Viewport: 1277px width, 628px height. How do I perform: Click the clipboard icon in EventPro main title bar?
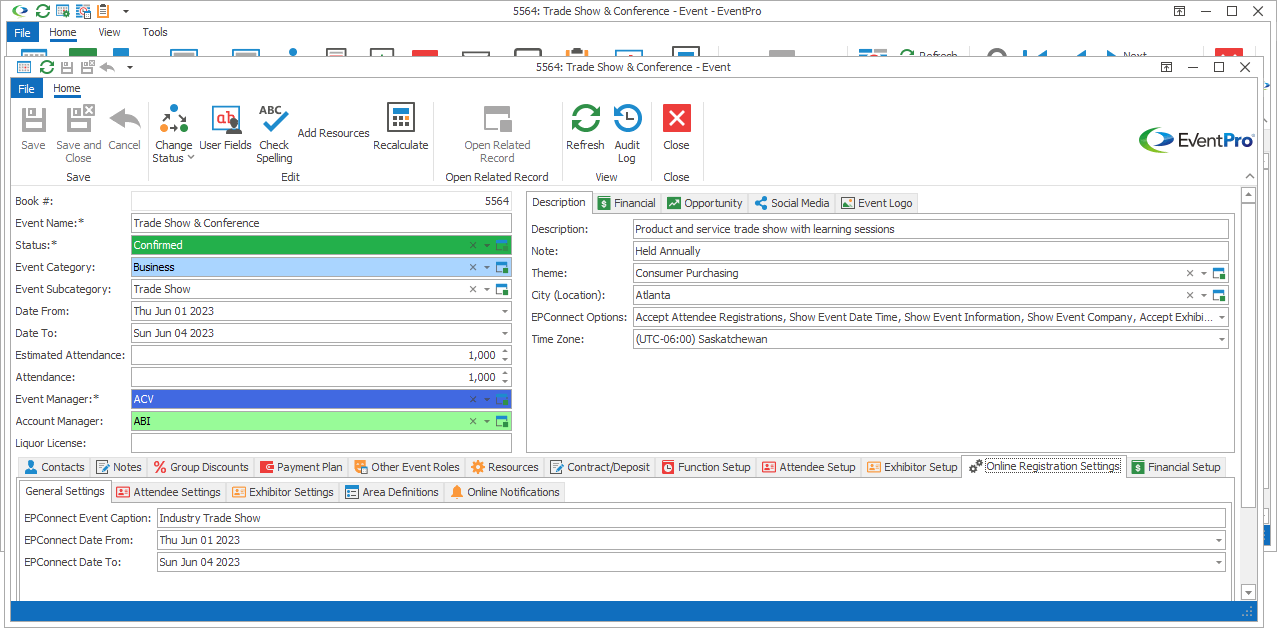point(103,11)
